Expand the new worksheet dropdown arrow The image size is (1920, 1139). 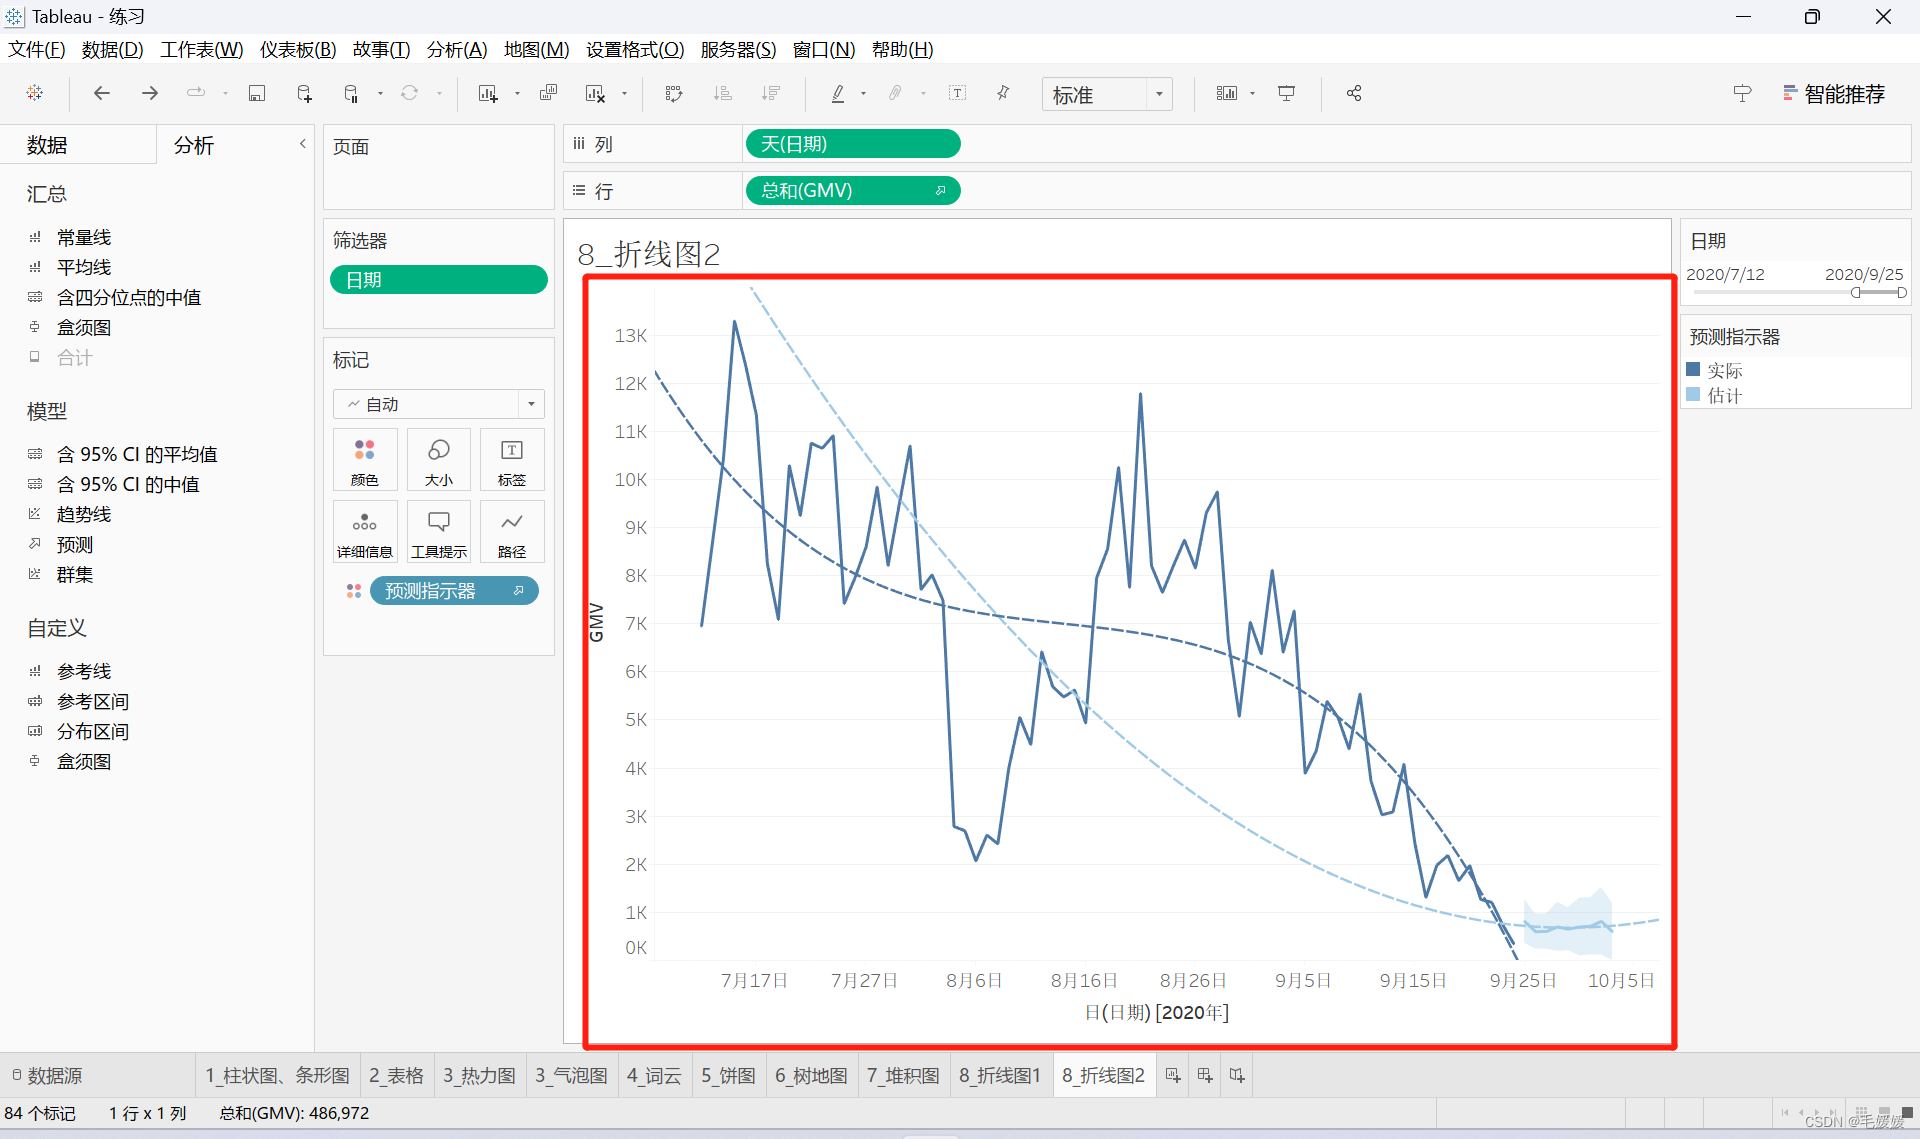tap(517, 94)
